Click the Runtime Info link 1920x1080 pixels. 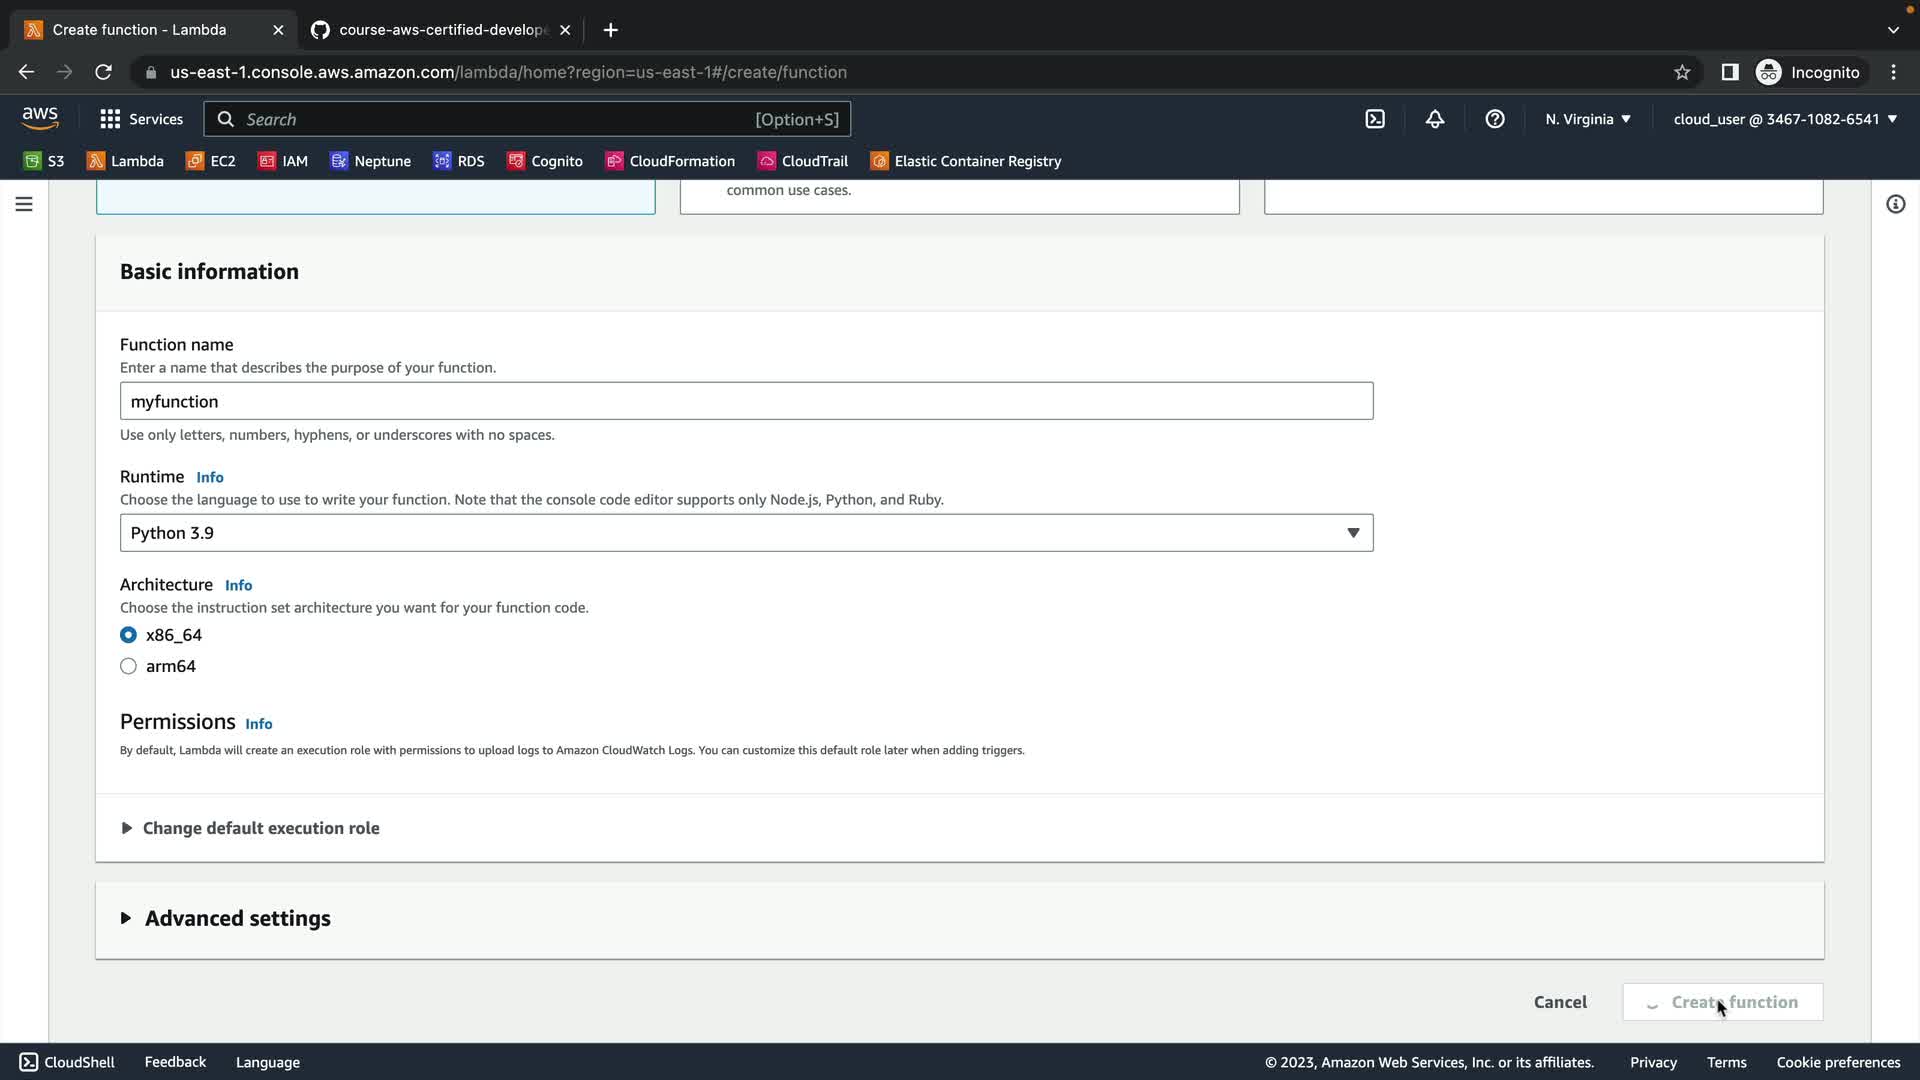point(209,477)
